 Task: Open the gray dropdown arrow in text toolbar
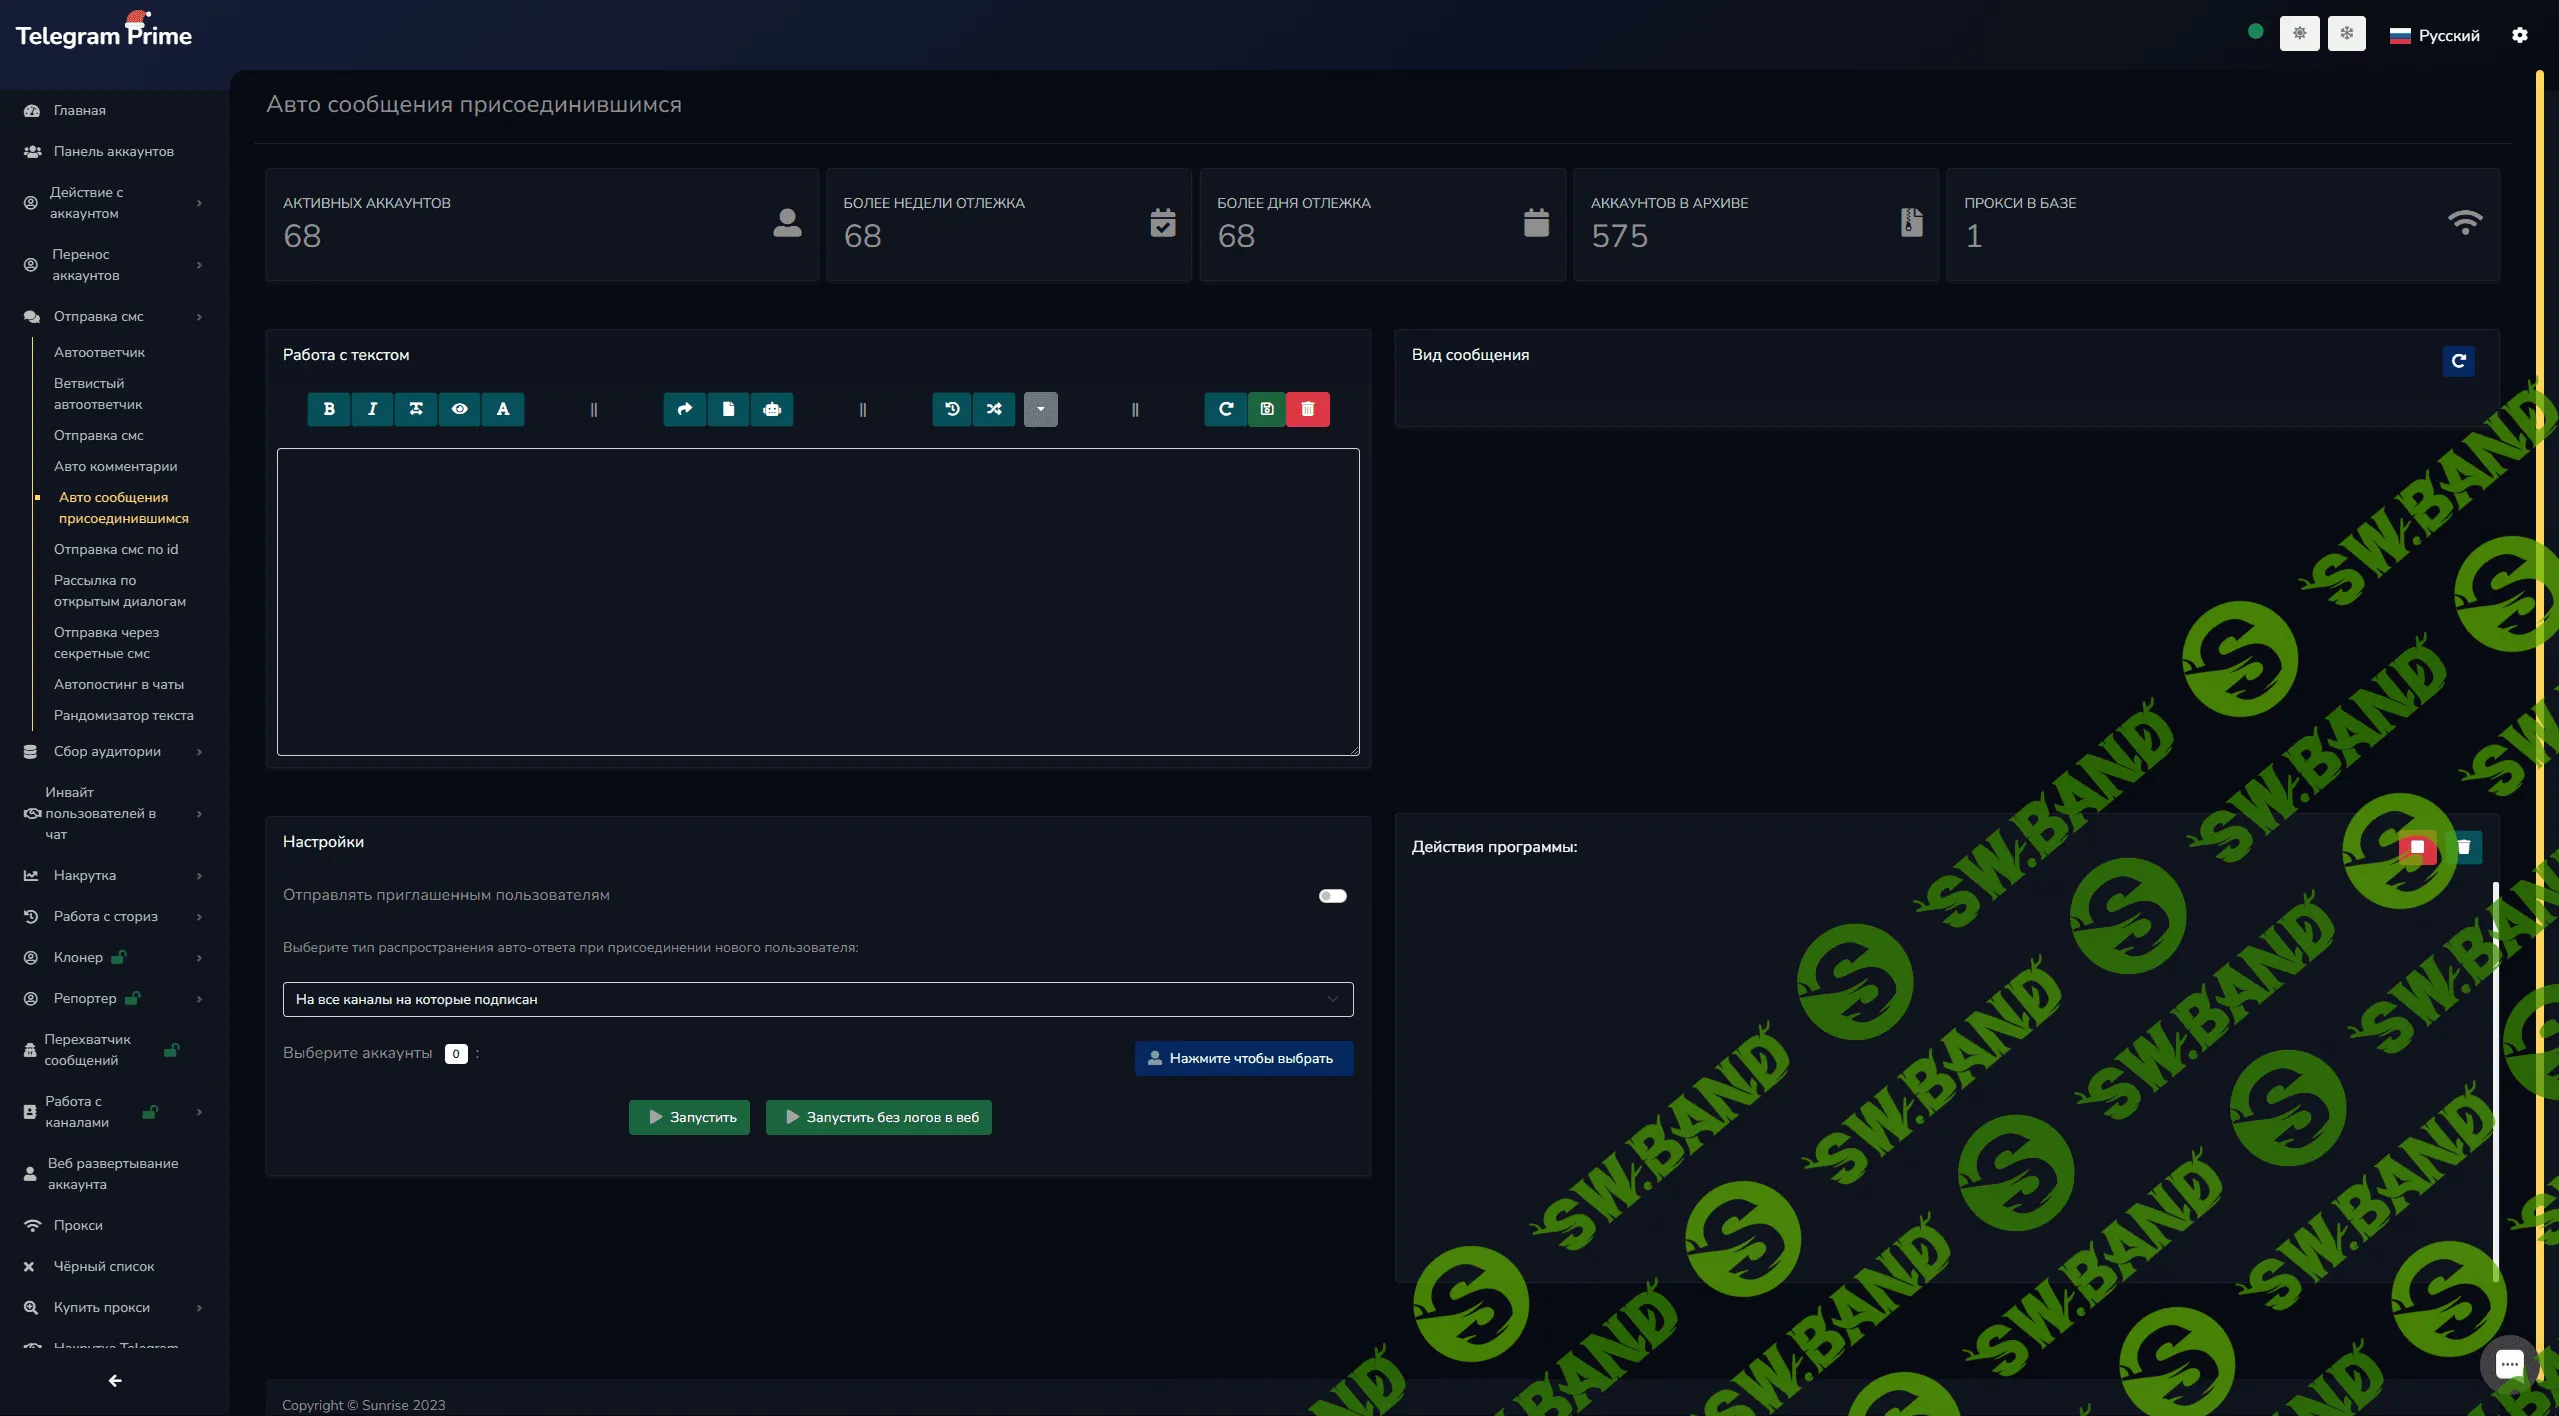tap(1040, 409)
